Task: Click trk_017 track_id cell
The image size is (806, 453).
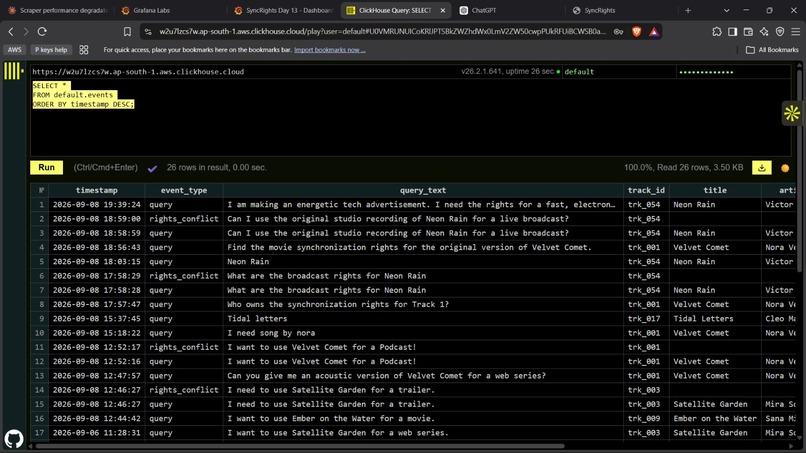Action: (646, 319)
